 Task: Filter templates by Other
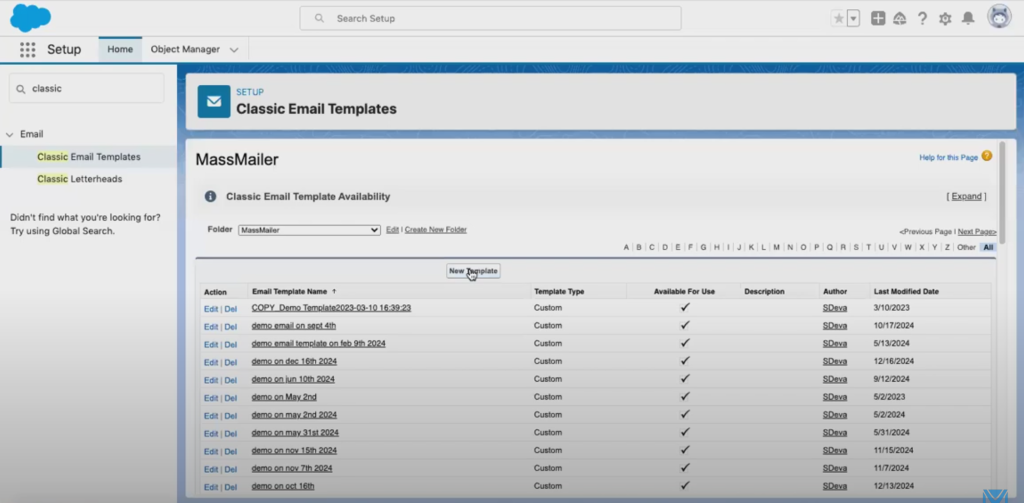(x=967, y=248)
